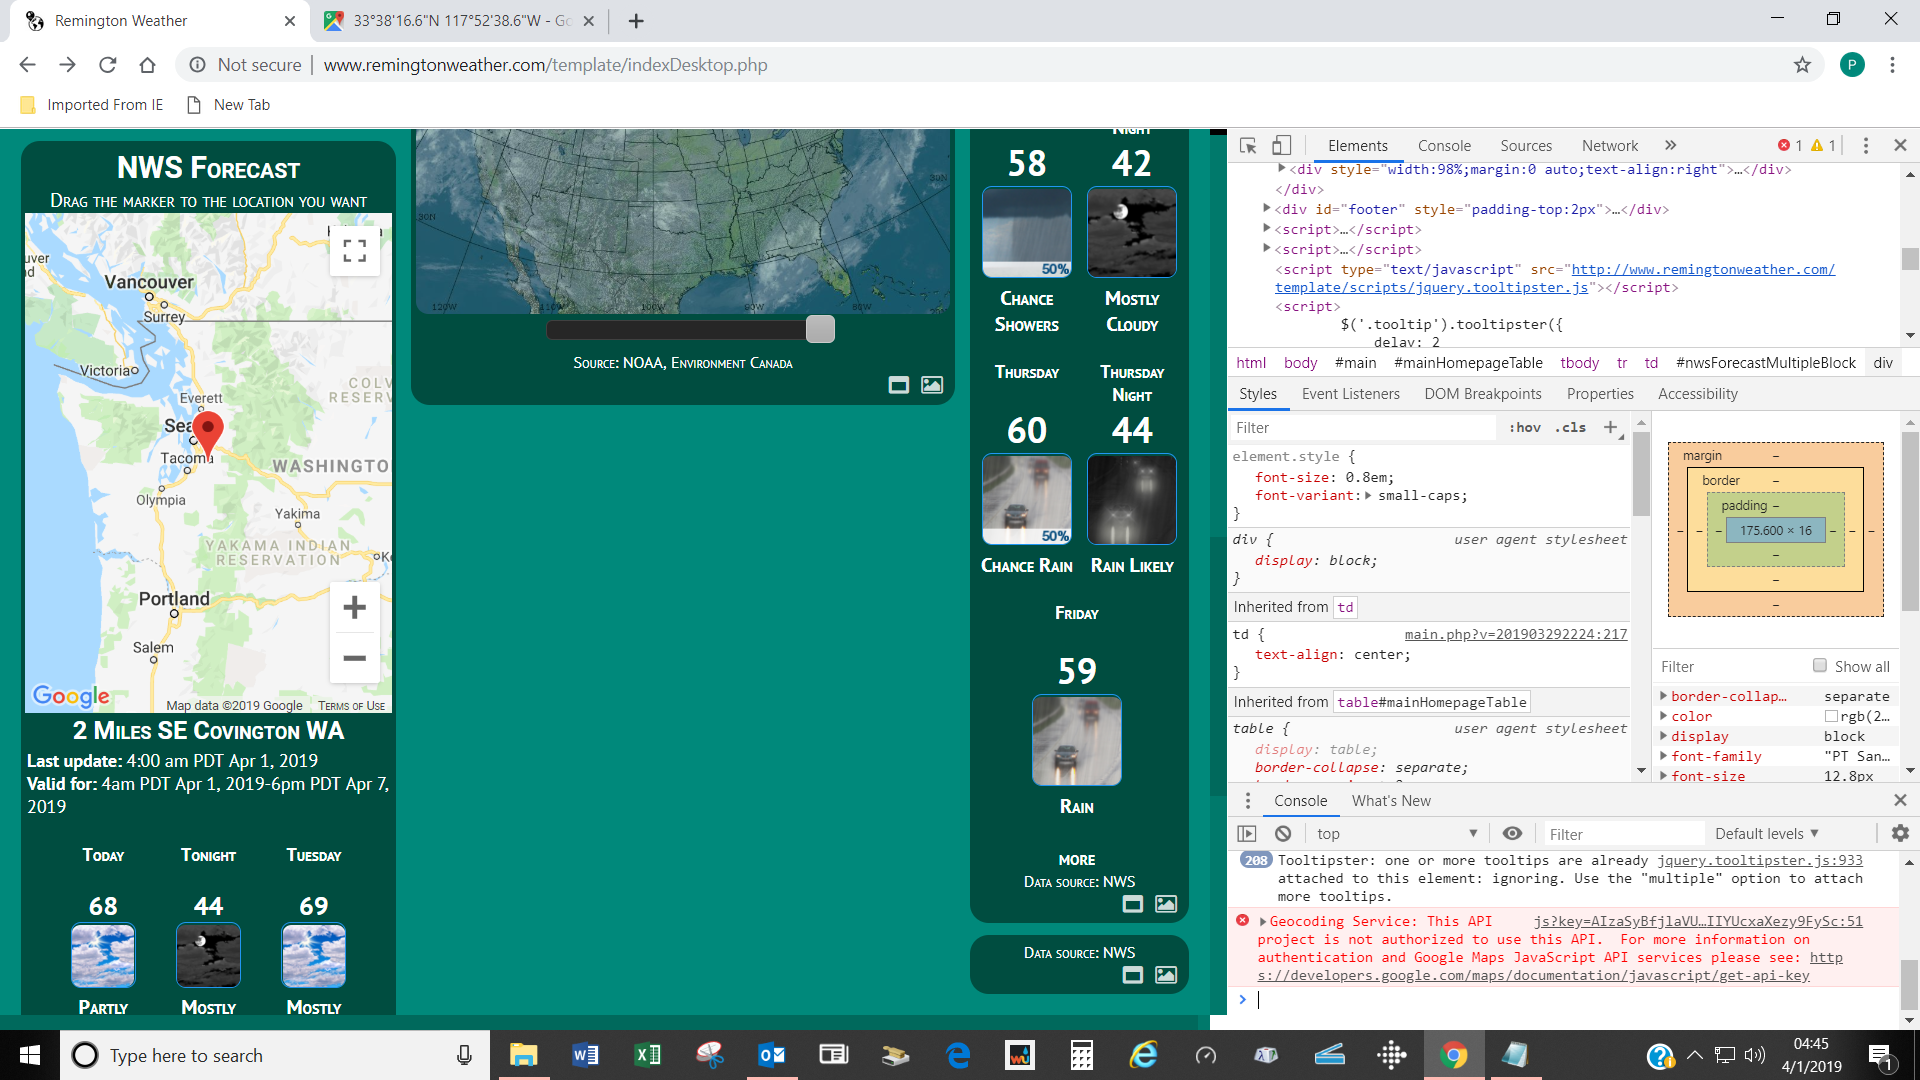The image size is (1920, 1080).
Task: Add new style rule plus icon
Action: click(1611, 428)
